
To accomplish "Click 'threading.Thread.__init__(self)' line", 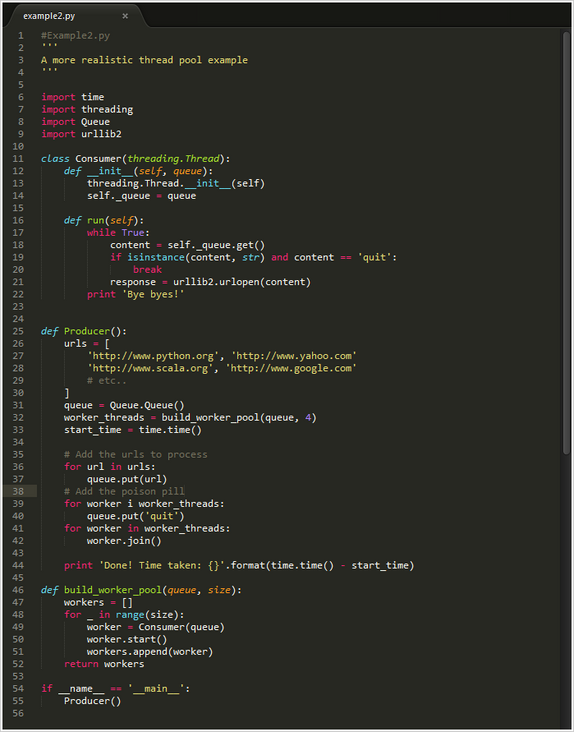I will click(x=176, y=183).
